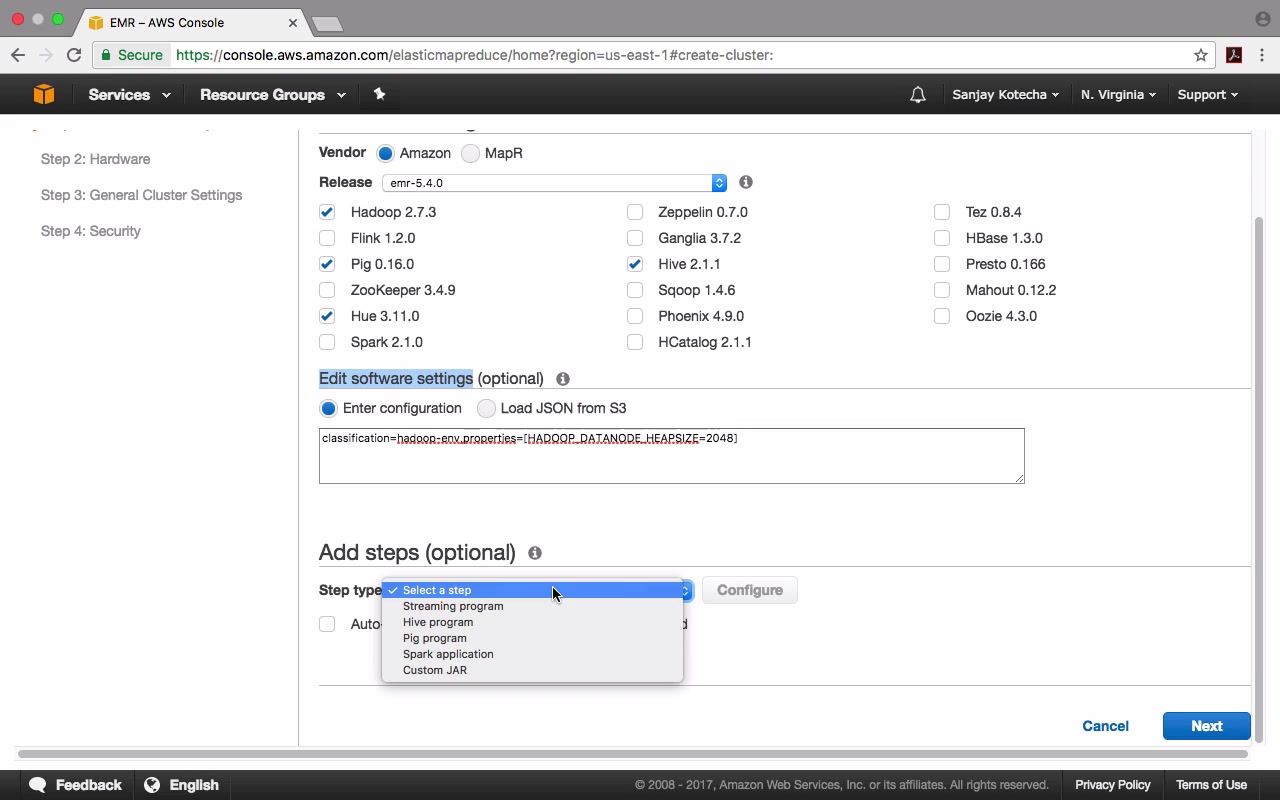This screenshot has height=800, width=1280.
Task: Open the Privacy Policy link
Action: [x=1113, y=785]
